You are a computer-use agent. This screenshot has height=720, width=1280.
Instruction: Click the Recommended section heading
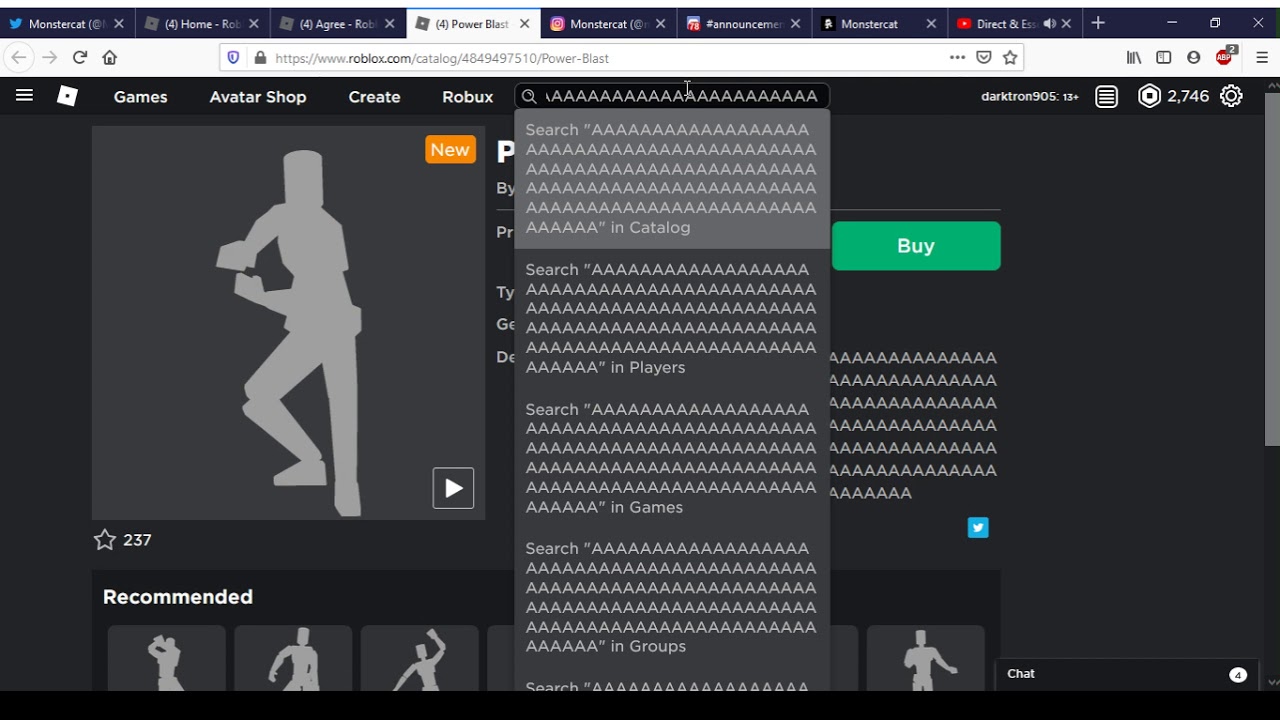tap(178, 597)
